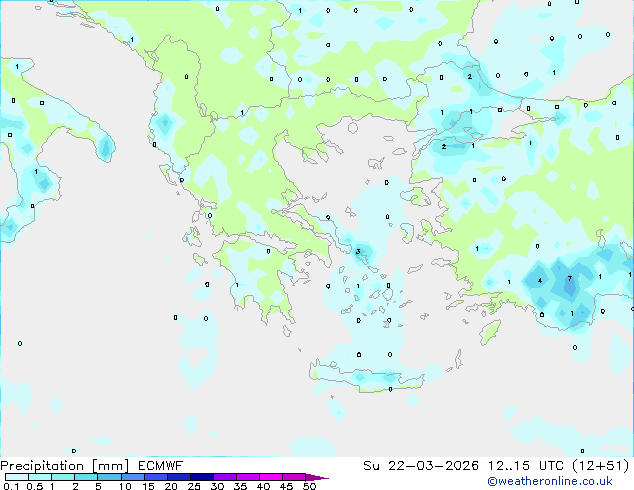Click the precipitation value '4' on the map

(540, 280)
